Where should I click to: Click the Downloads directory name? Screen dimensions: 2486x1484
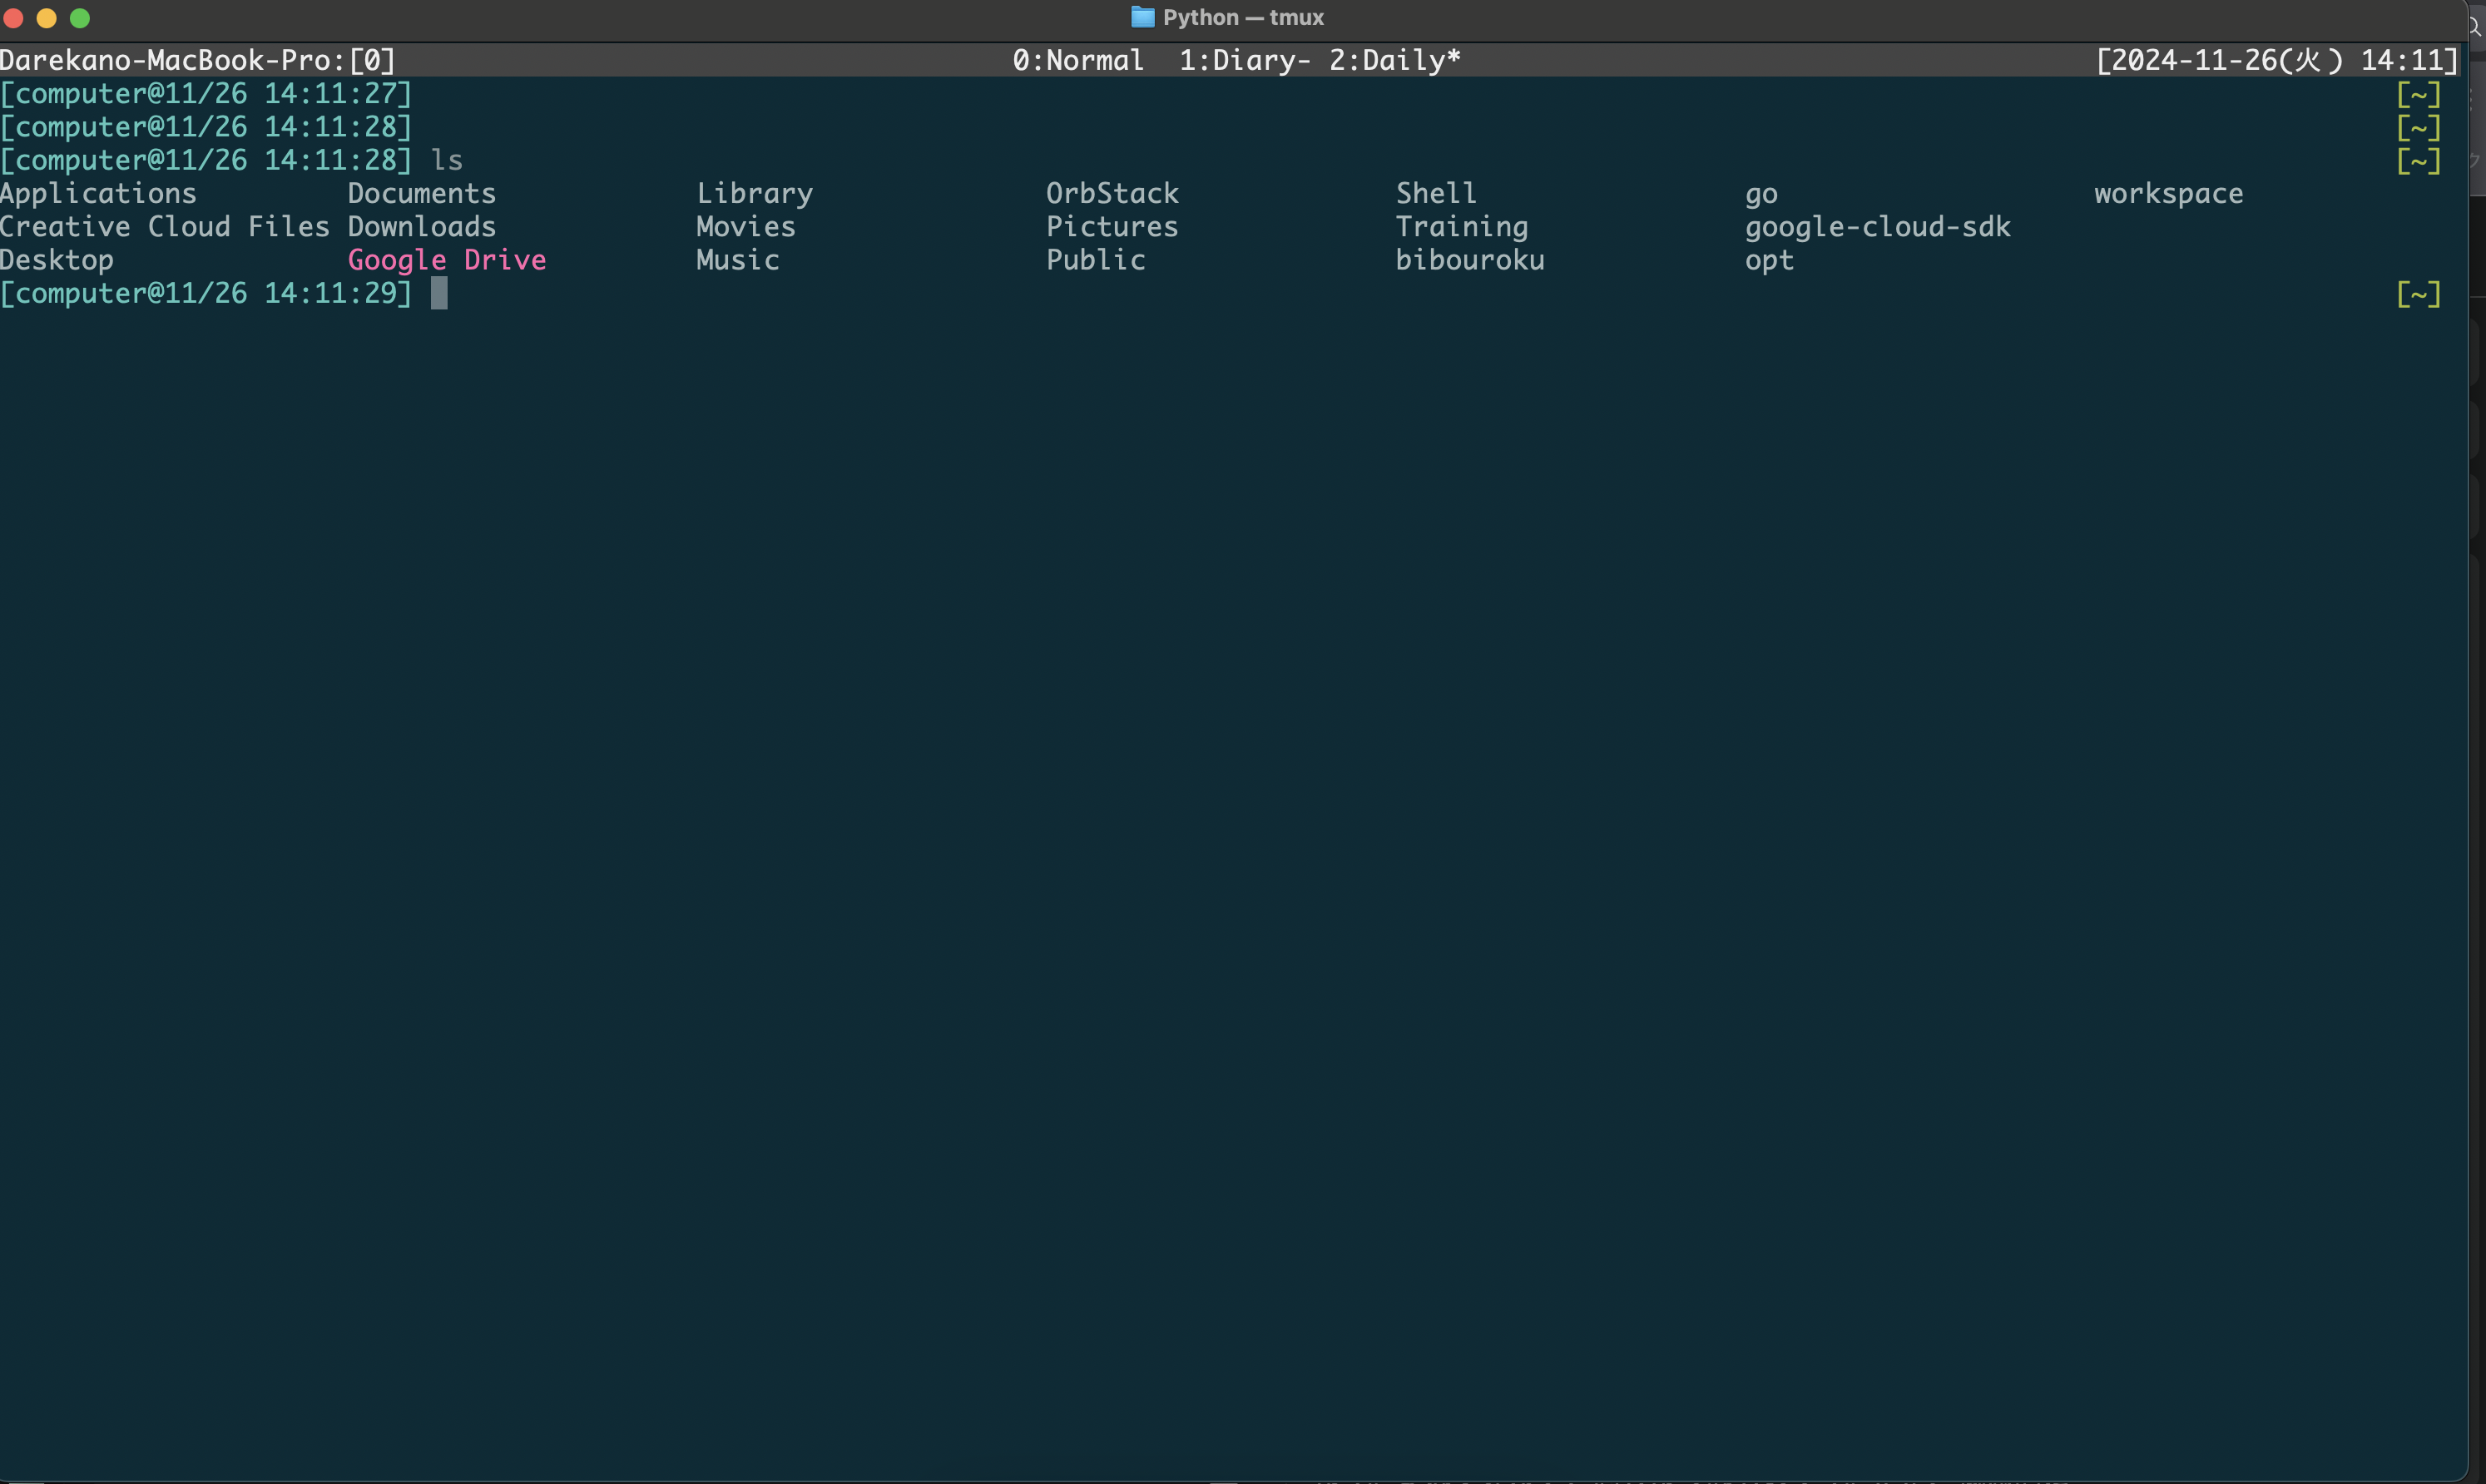tap(421, 227)
